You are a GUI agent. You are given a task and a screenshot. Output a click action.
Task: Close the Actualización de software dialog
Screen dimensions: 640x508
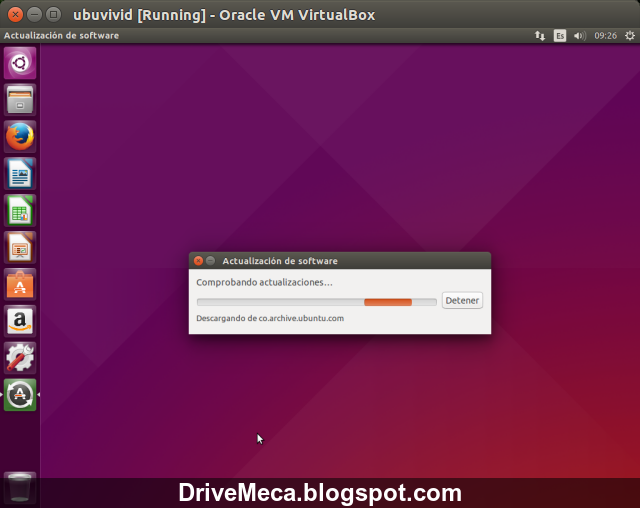coord(198,261)
